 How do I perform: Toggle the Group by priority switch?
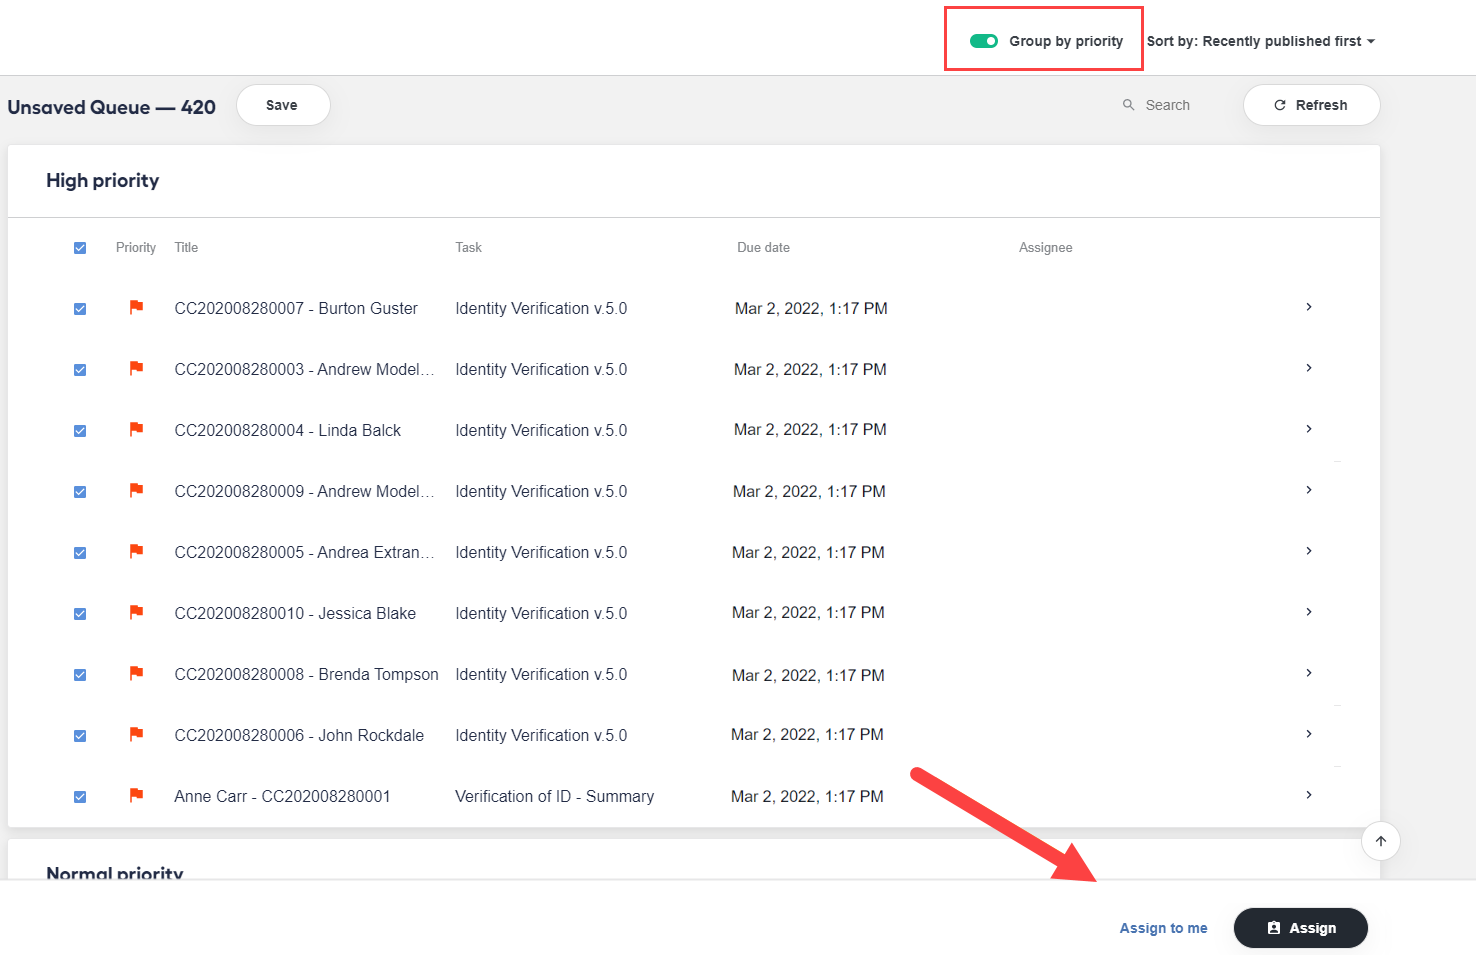click(984, 41)
